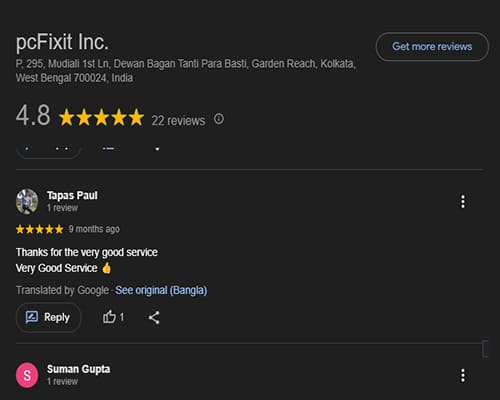See original Bangla review text
Screen dimensions: 500x400
point(161,290)
